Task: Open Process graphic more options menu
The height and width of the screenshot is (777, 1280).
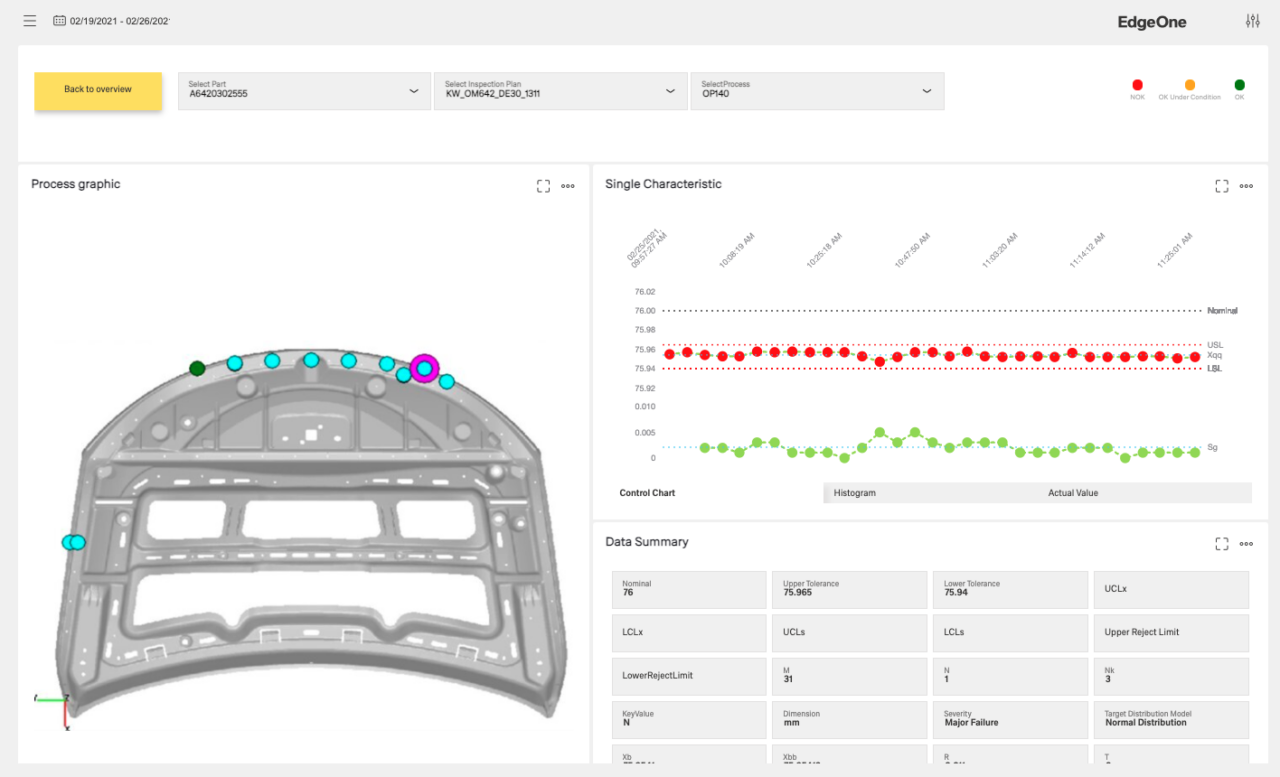Action: tap(568, 186)
